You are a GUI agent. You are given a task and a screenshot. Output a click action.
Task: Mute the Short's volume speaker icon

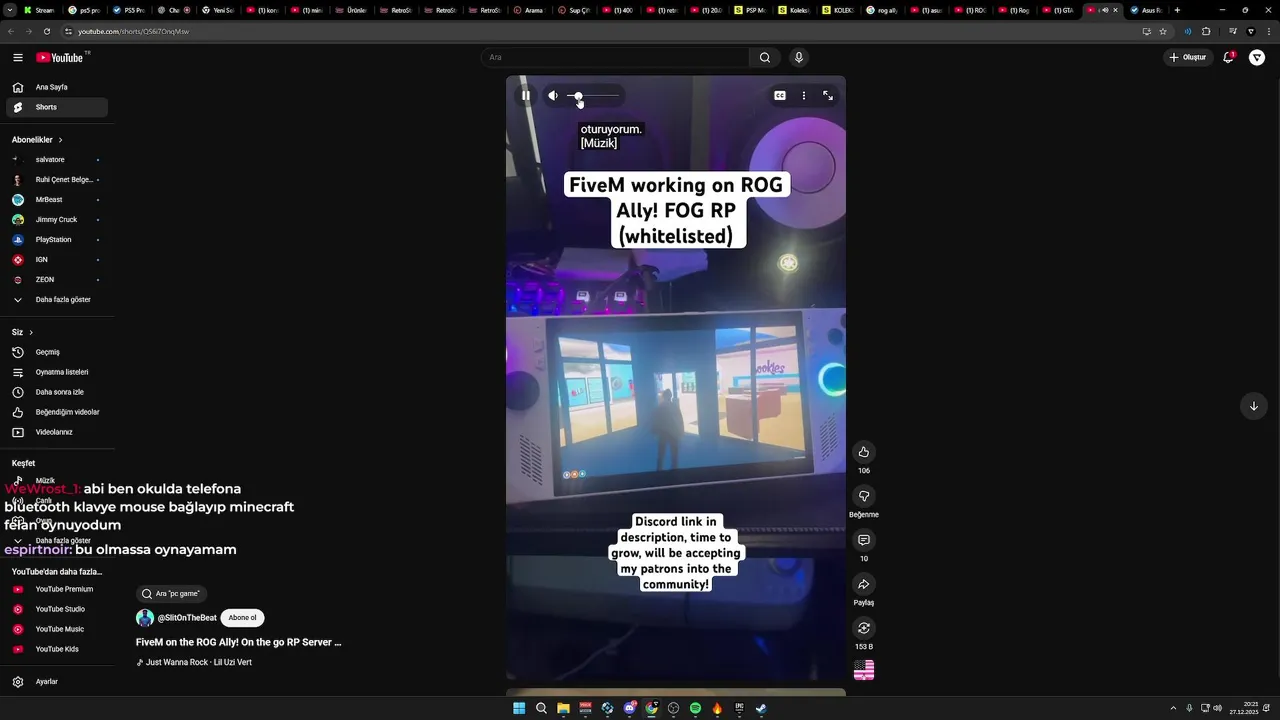pyautogui.click(x=553, y=96)
